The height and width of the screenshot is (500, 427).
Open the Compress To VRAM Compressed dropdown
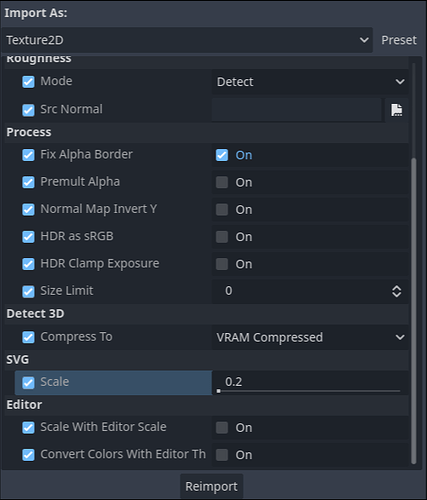pyautogui.click(x=310, y=338)
